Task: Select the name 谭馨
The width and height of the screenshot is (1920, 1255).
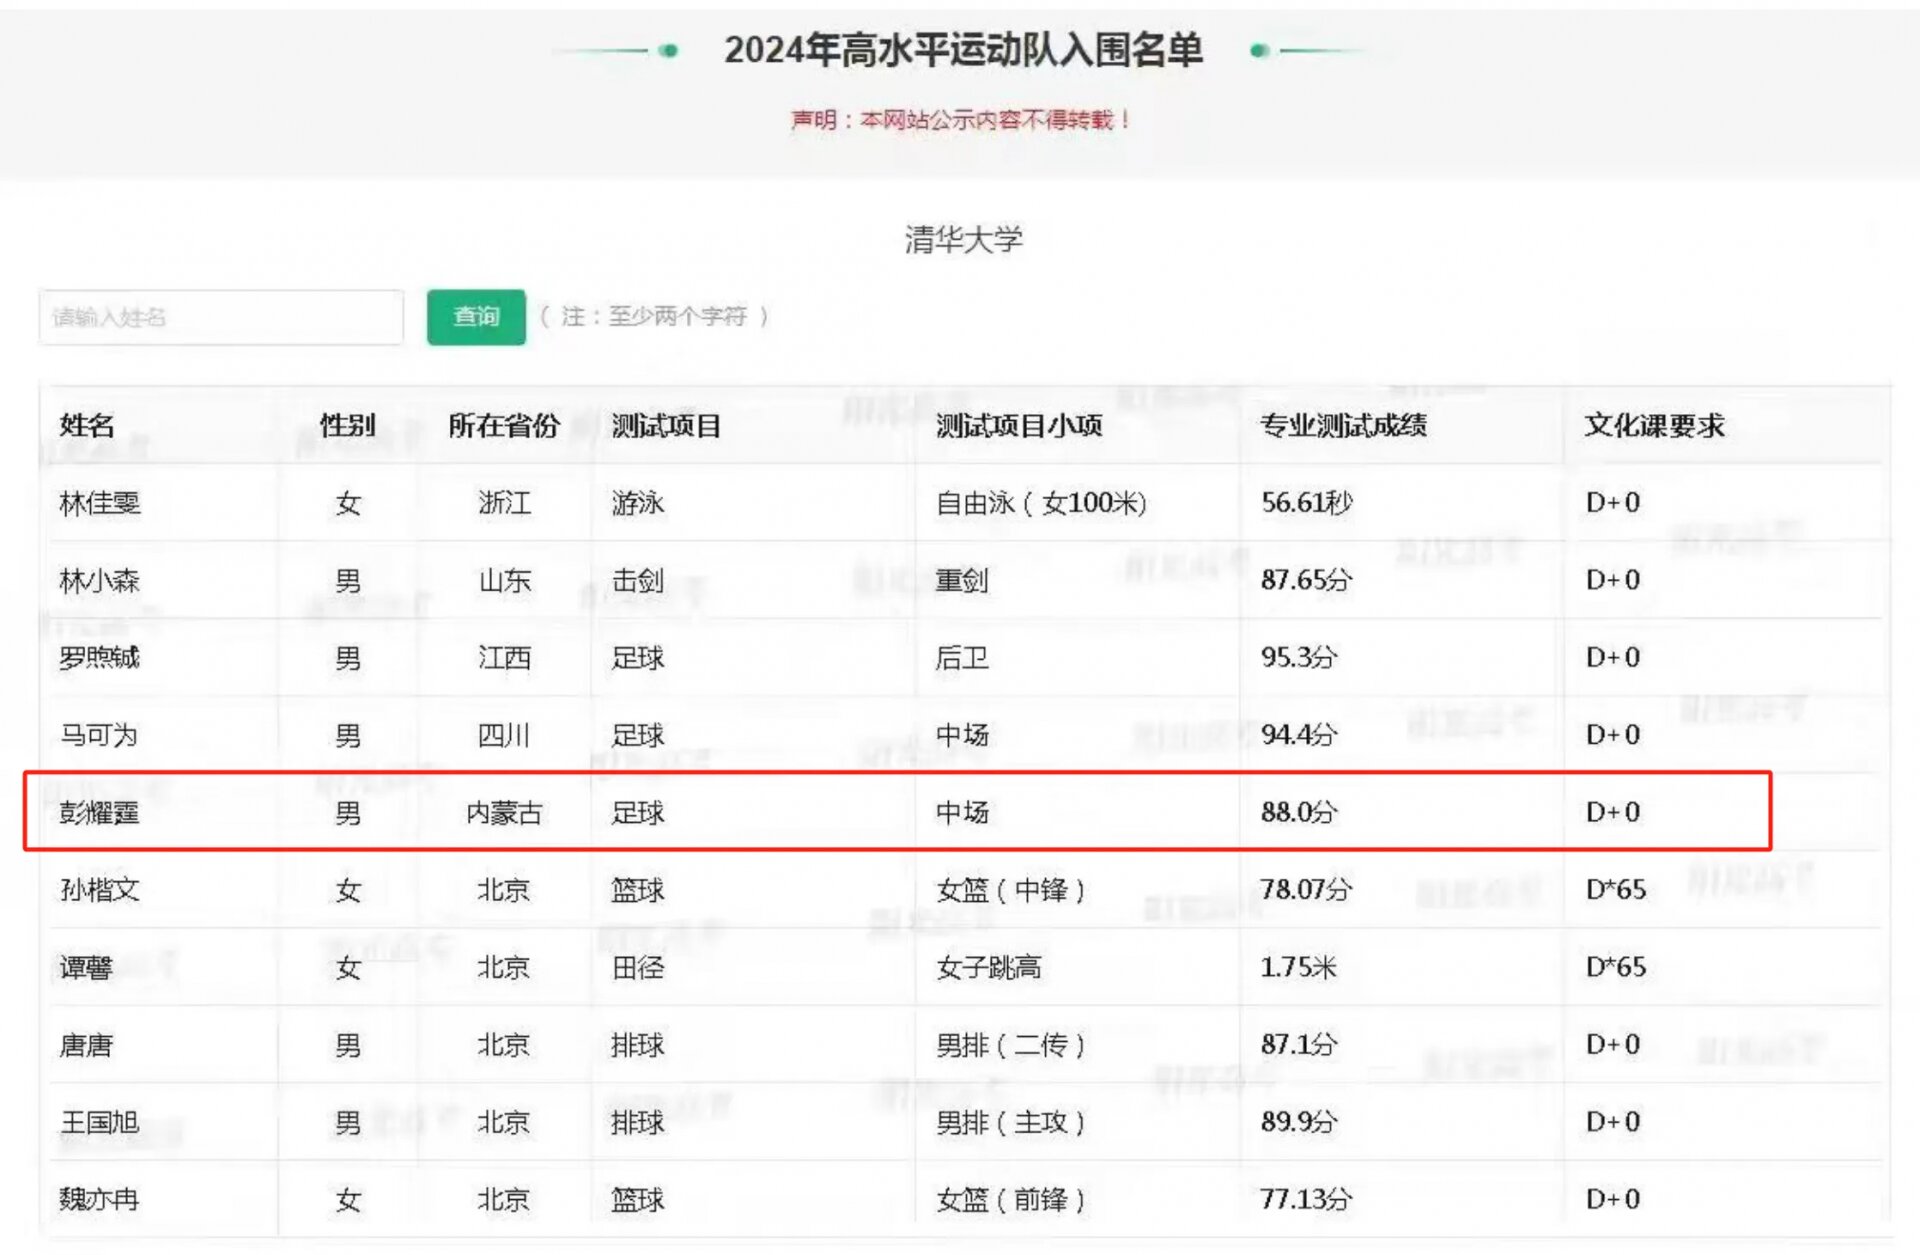Action: [x=86, y=968]
